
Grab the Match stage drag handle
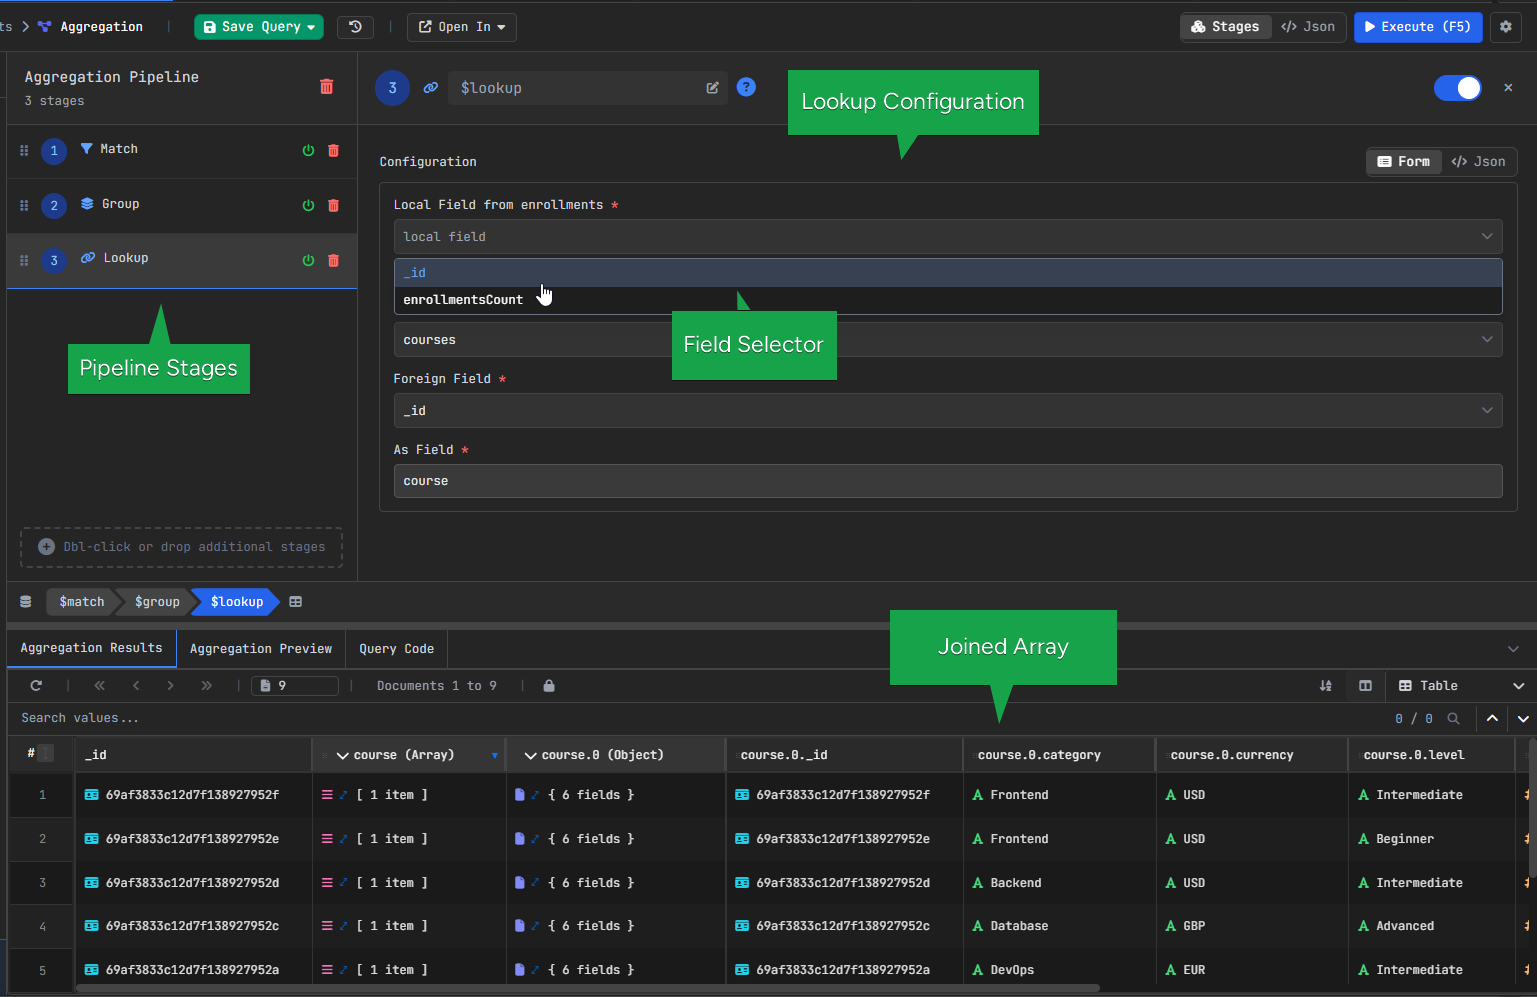click(24, 151)
